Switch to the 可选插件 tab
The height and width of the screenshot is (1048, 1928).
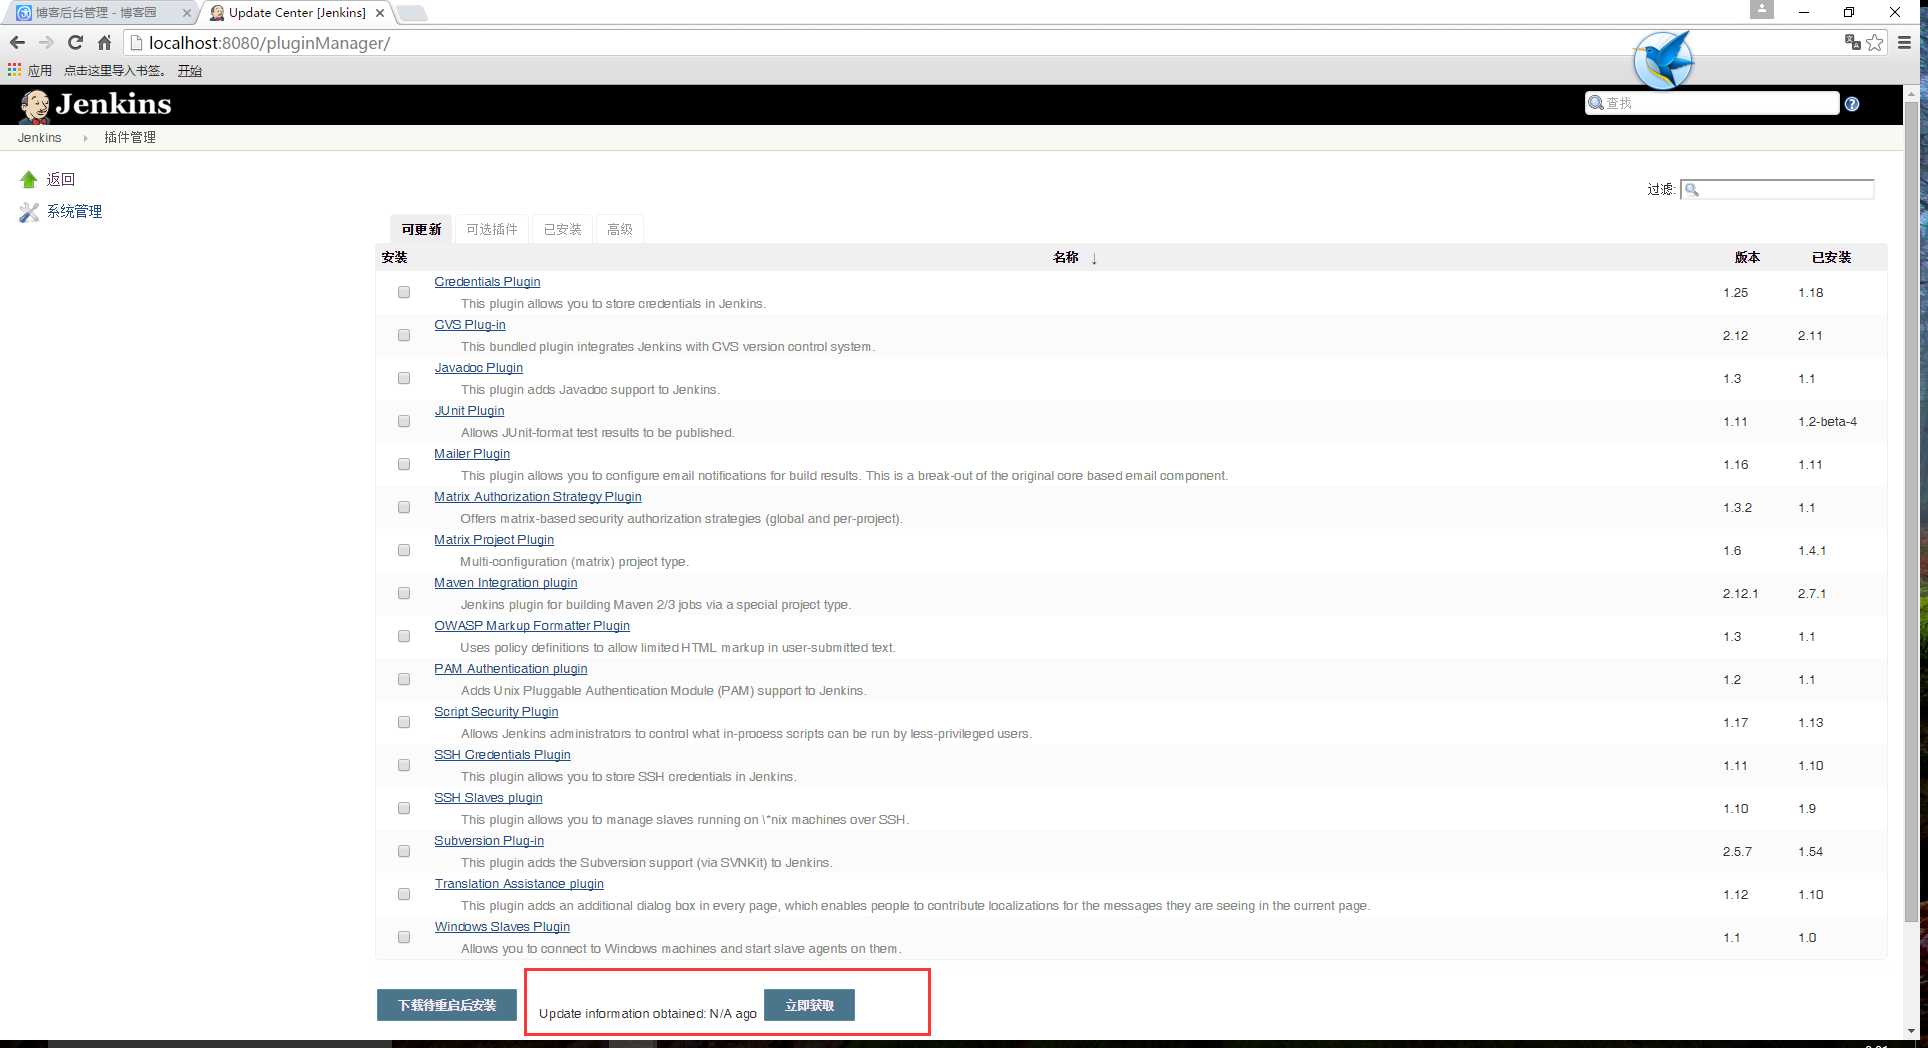[492, 229]
